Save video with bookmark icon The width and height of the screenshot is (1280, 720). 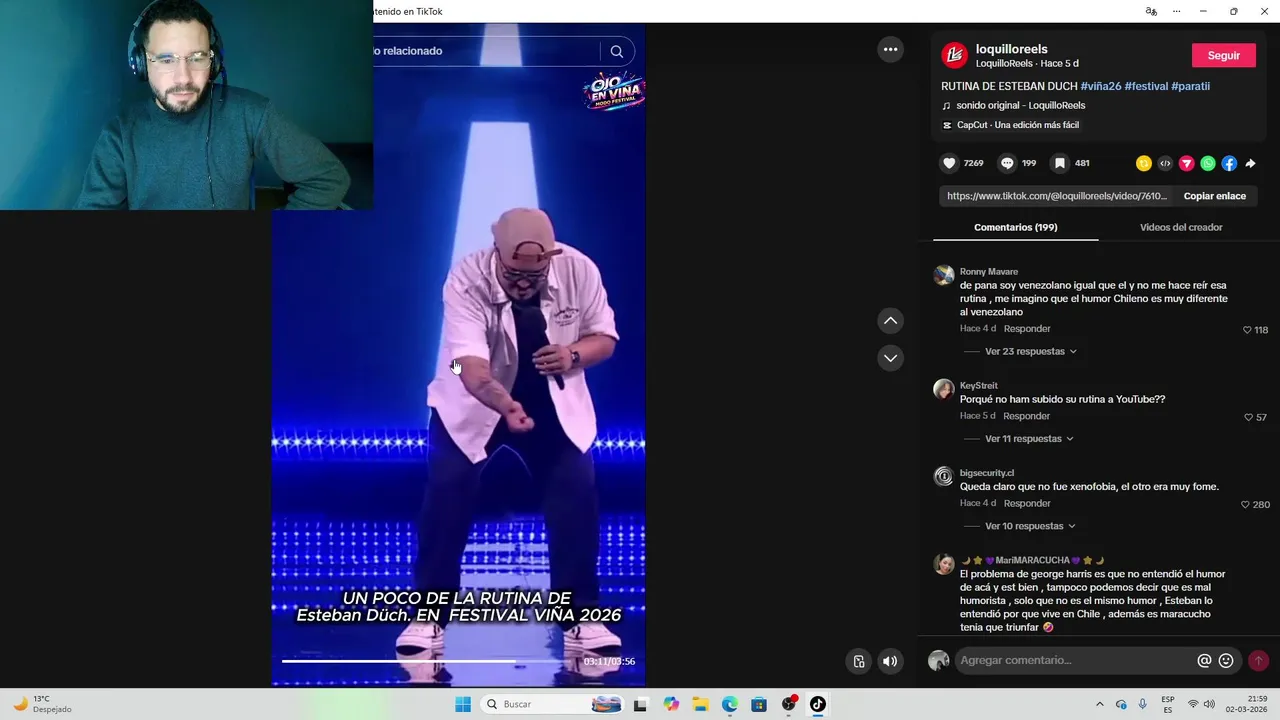tap(1060, 163)
